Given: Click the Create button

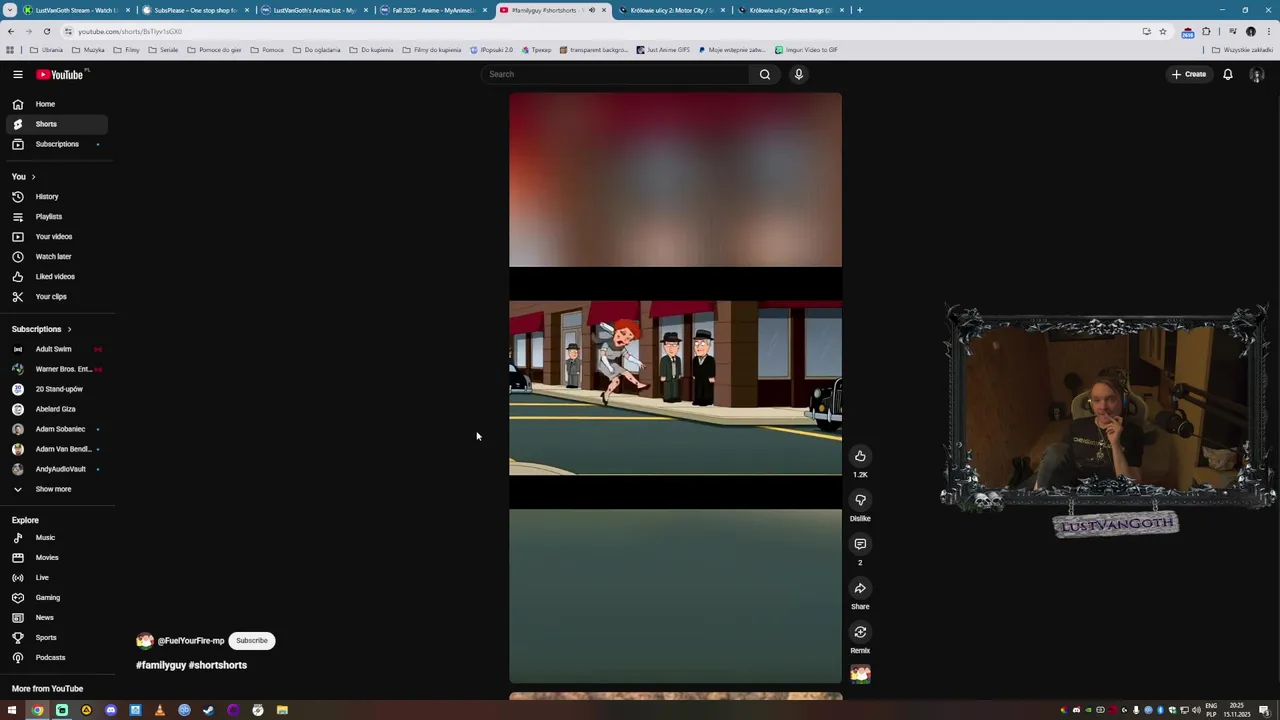Looking at the screenshot, I should (x=1189, y=74).
